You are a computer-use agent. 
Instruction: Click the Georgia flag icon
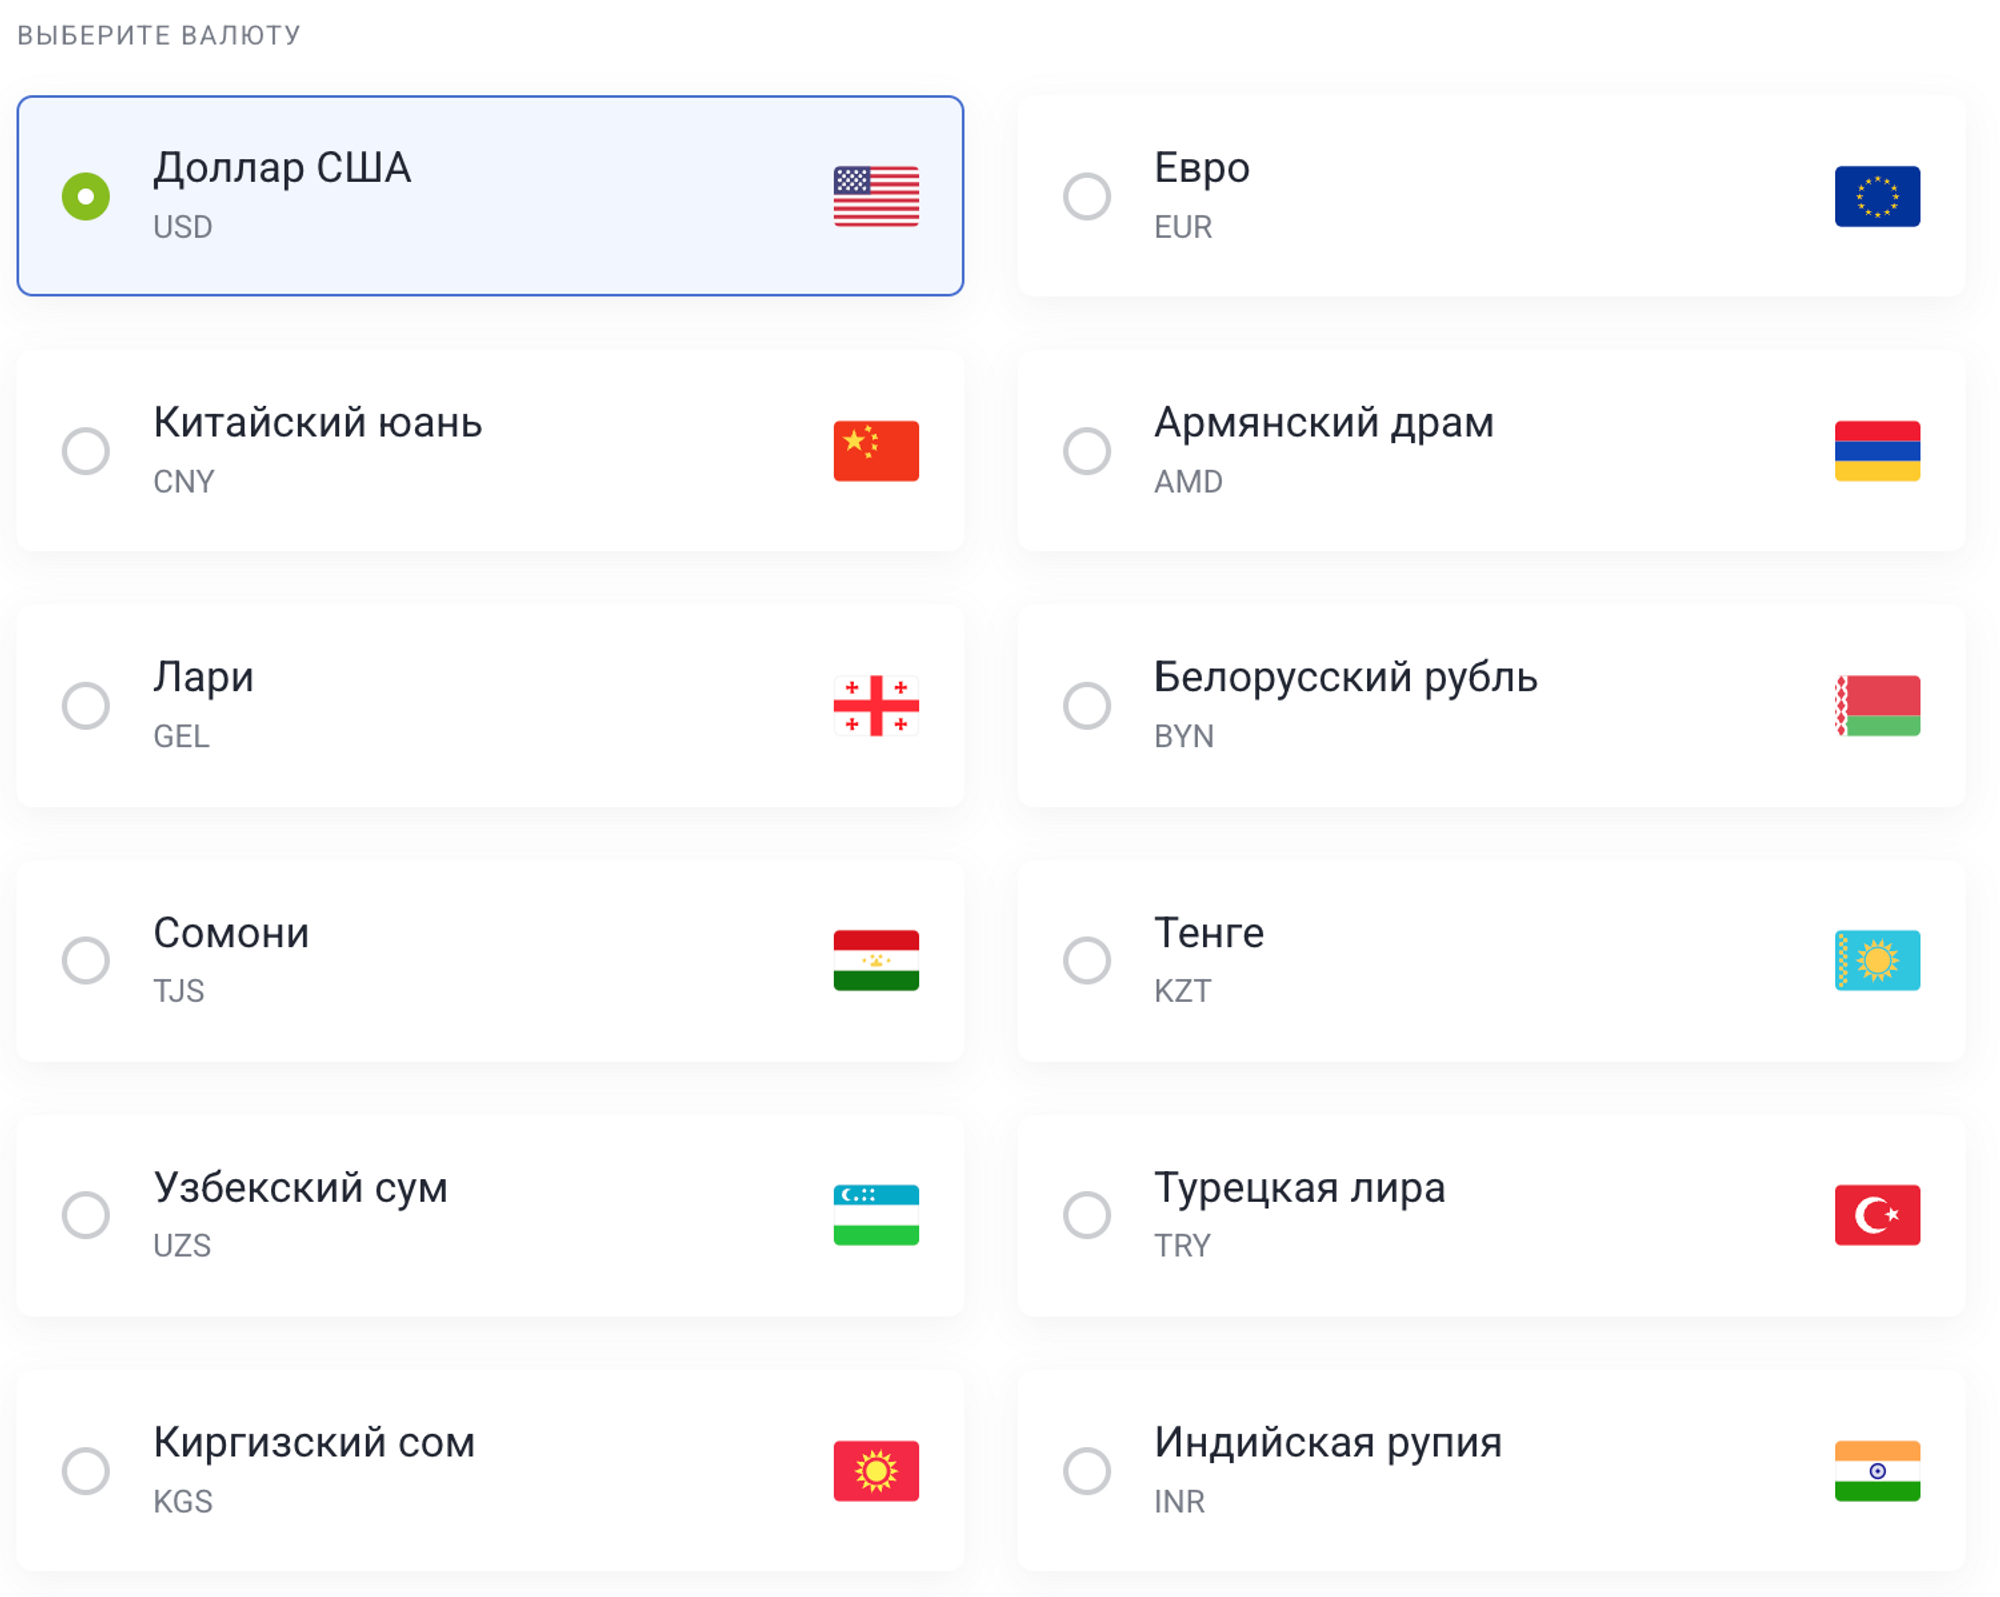click(876, 706)
